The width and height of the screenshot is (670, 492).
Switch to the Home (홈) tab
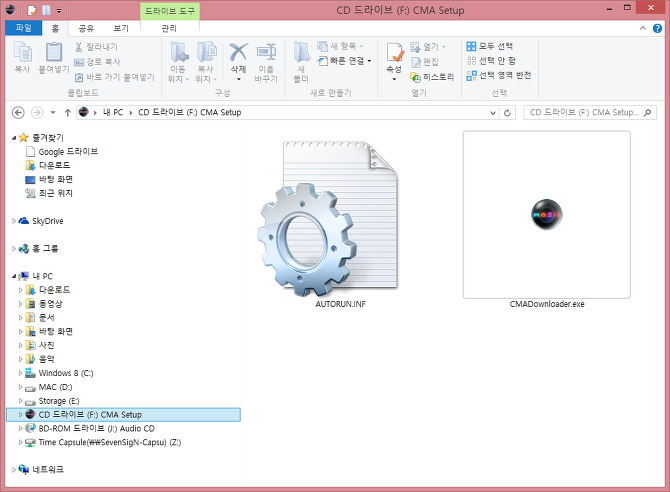(x=55, y=28)
